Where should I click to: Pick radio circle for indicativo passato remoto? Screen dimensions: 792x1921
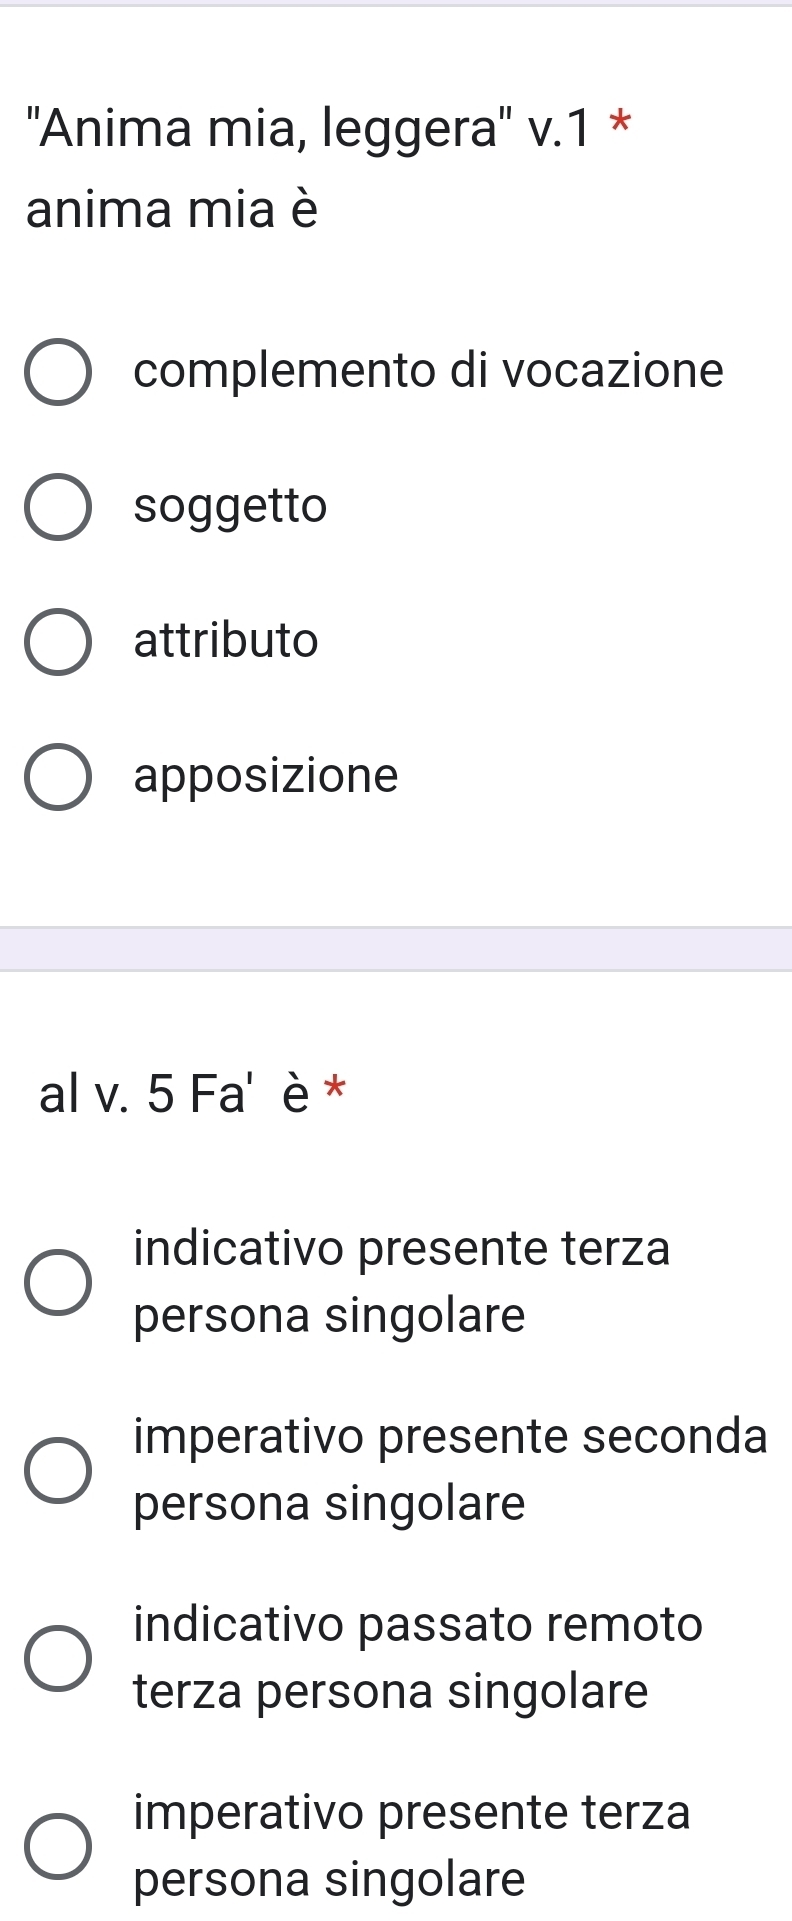(58, 1658)
